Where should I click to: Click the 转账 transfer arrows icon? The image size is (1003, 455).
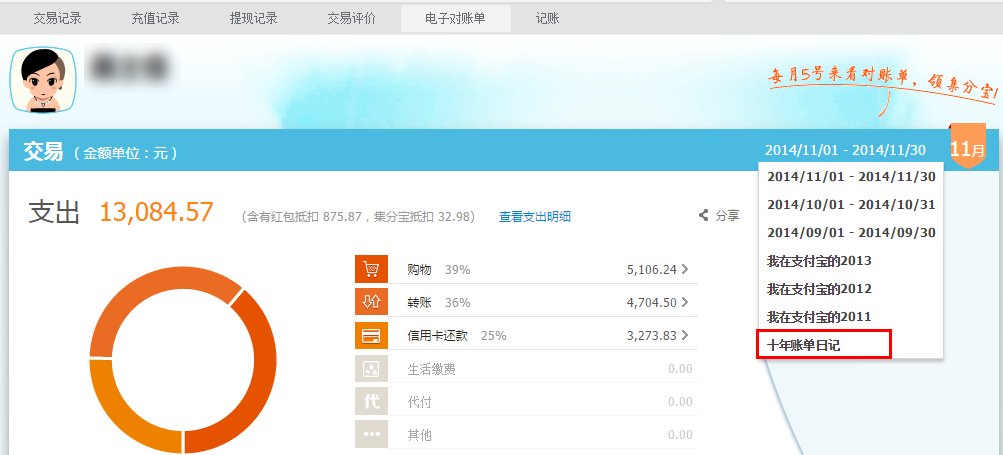(371, 302)
